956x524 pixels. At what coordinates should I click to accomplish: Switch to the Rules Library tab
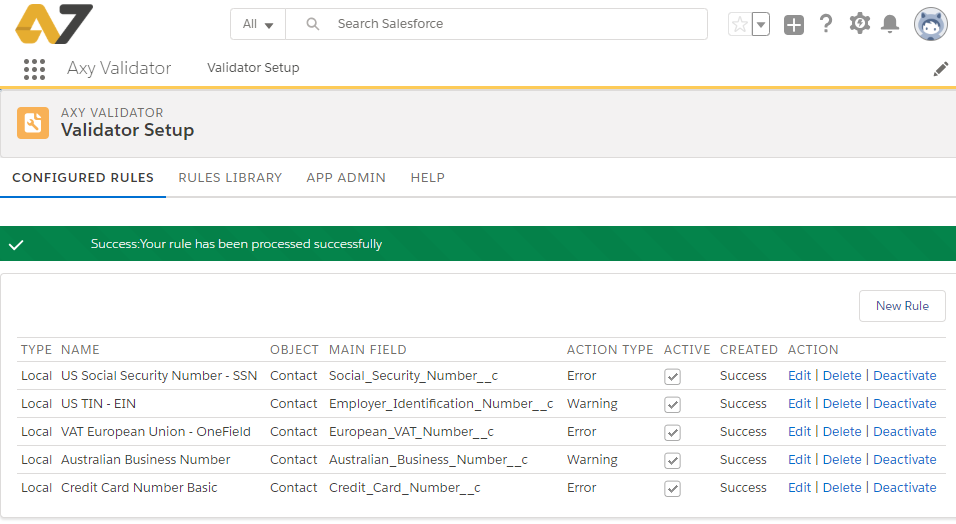[230, 178]
